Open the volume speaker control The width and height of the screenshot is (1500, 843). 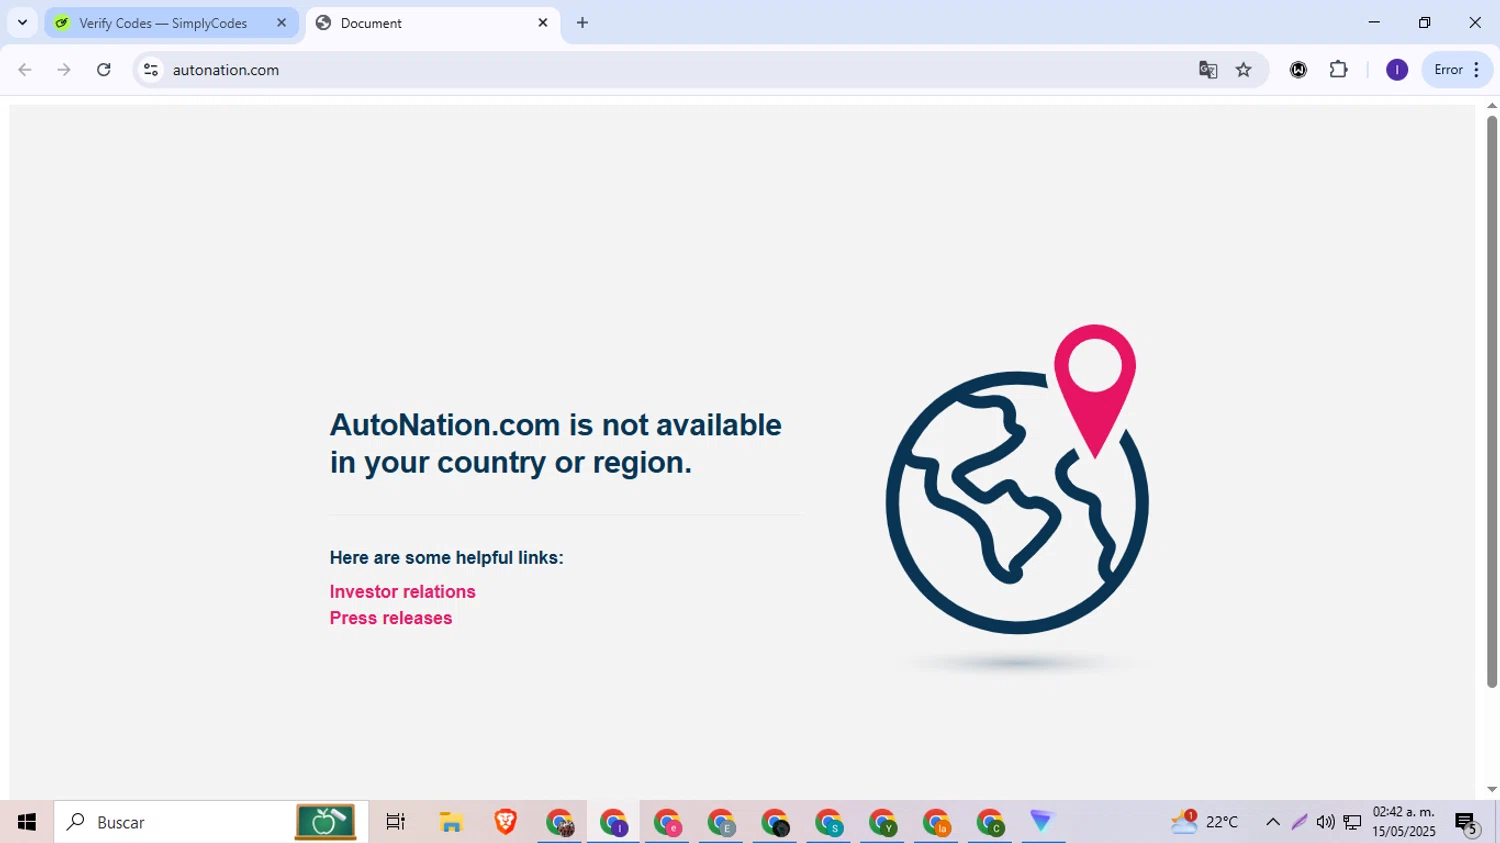click(1325, 822)
